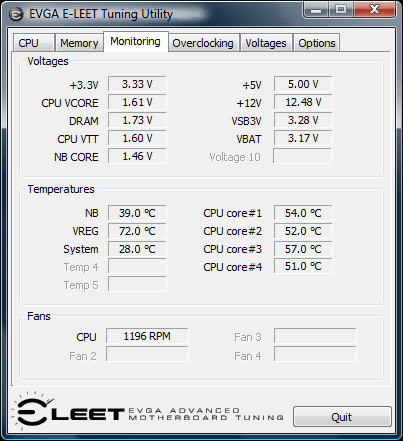Click CPU core#1 temperature 54.0 °C
Screen dimensions: 403x441
[x=303, y=213]
